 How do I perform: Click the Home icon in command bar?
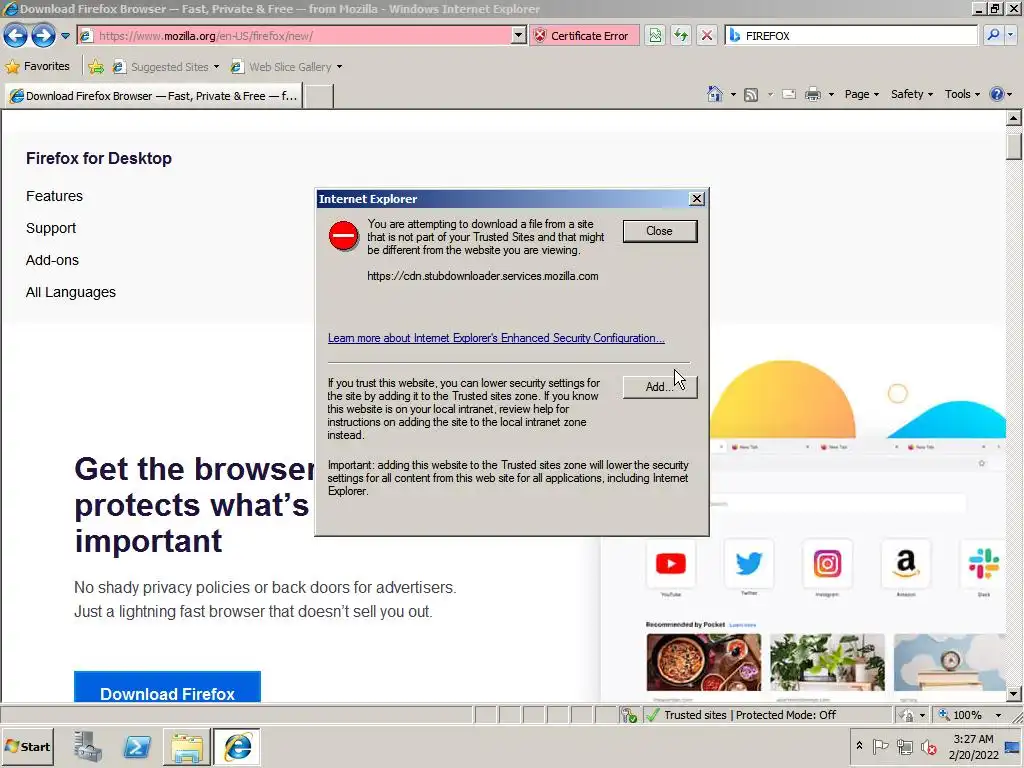(x=714, y=95)
